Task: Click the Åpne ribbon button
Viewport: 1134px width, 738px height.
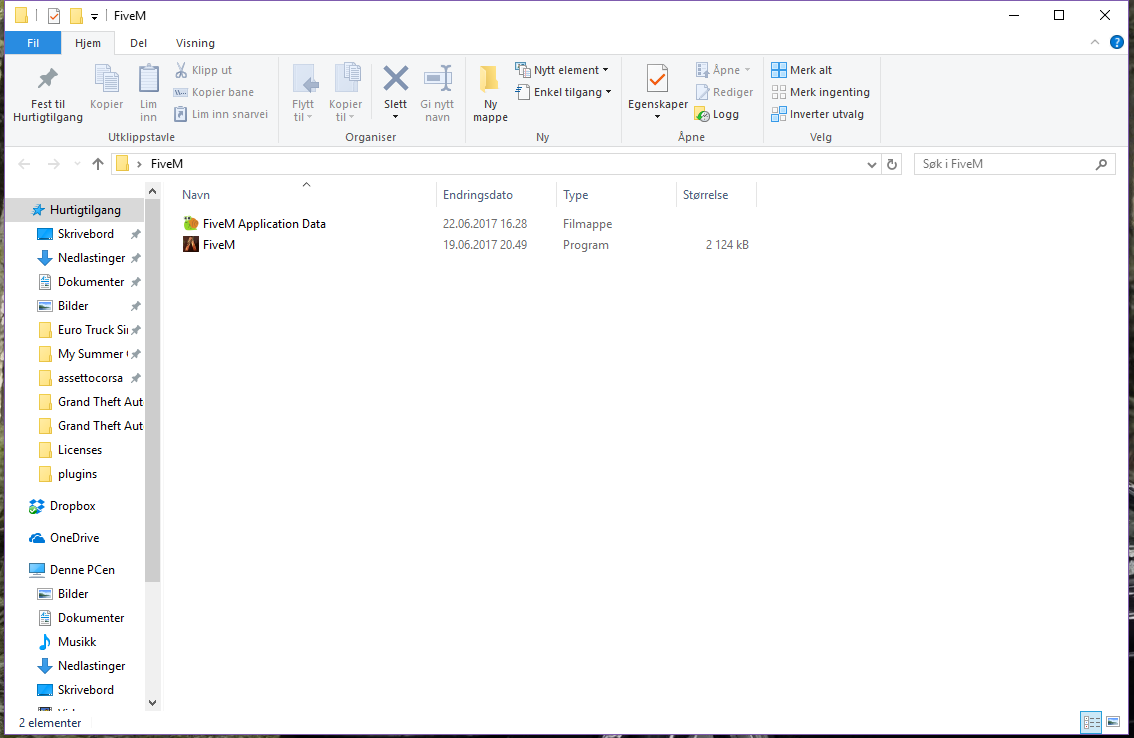Action: tap(723, 70)
